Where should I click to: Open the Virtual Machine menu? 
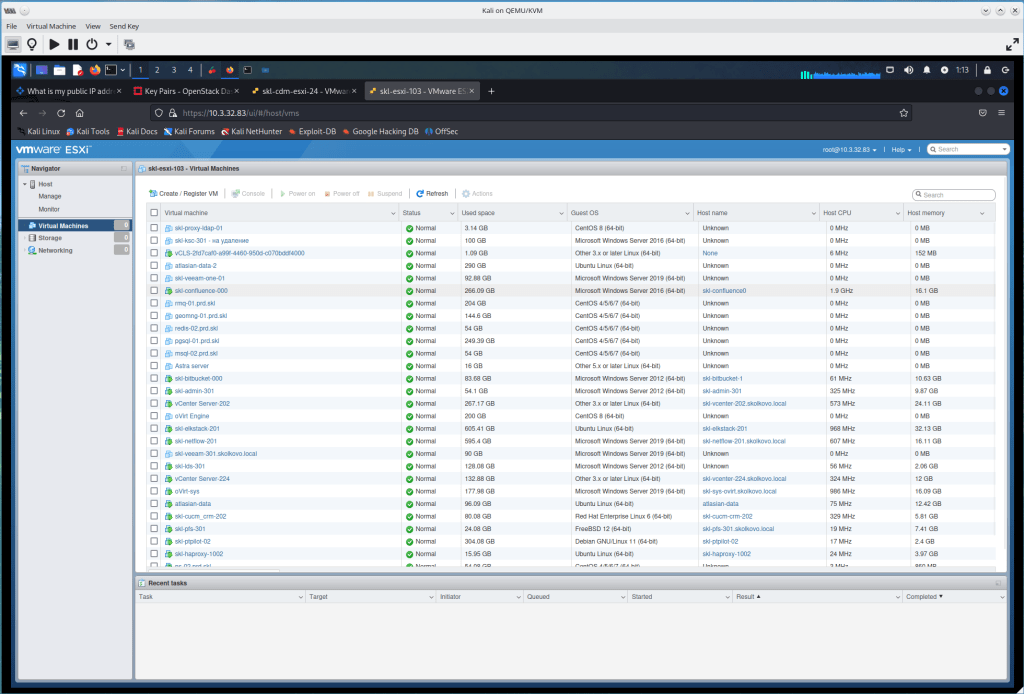(x=52, y=25)
